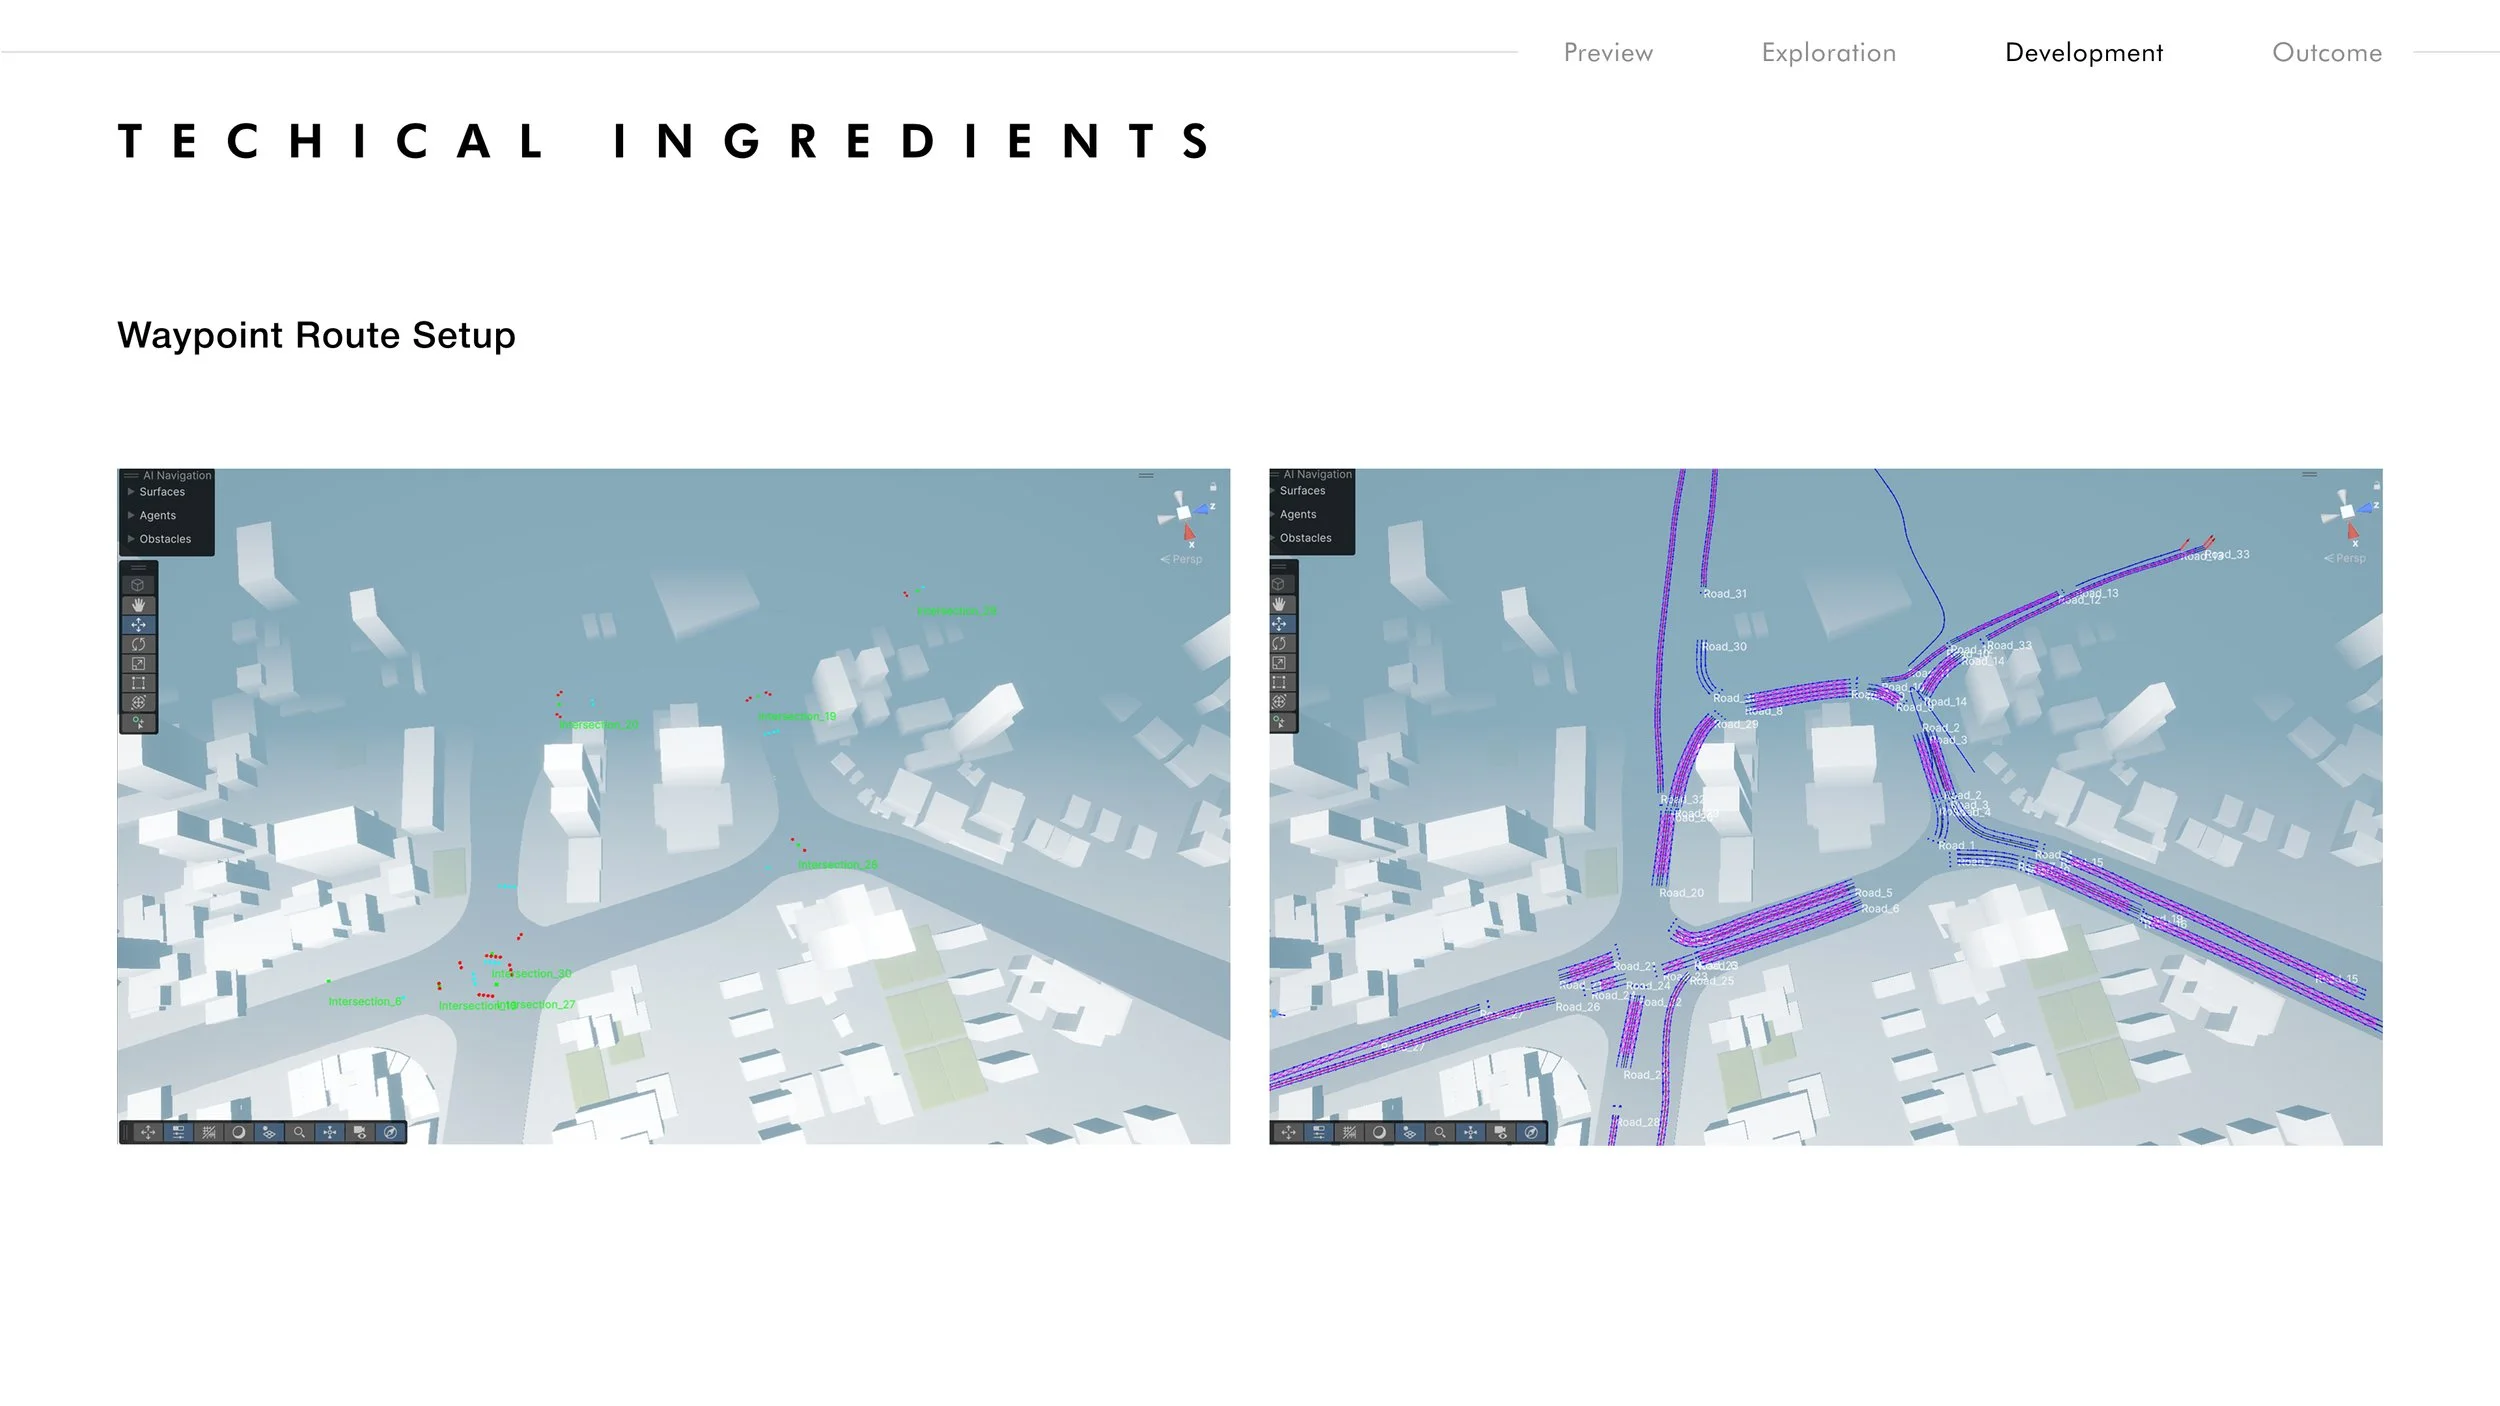The width and height of the screenshot is (2500, 1406).
Task: Open the Exploration tab
Action: tap(1828, 53)
